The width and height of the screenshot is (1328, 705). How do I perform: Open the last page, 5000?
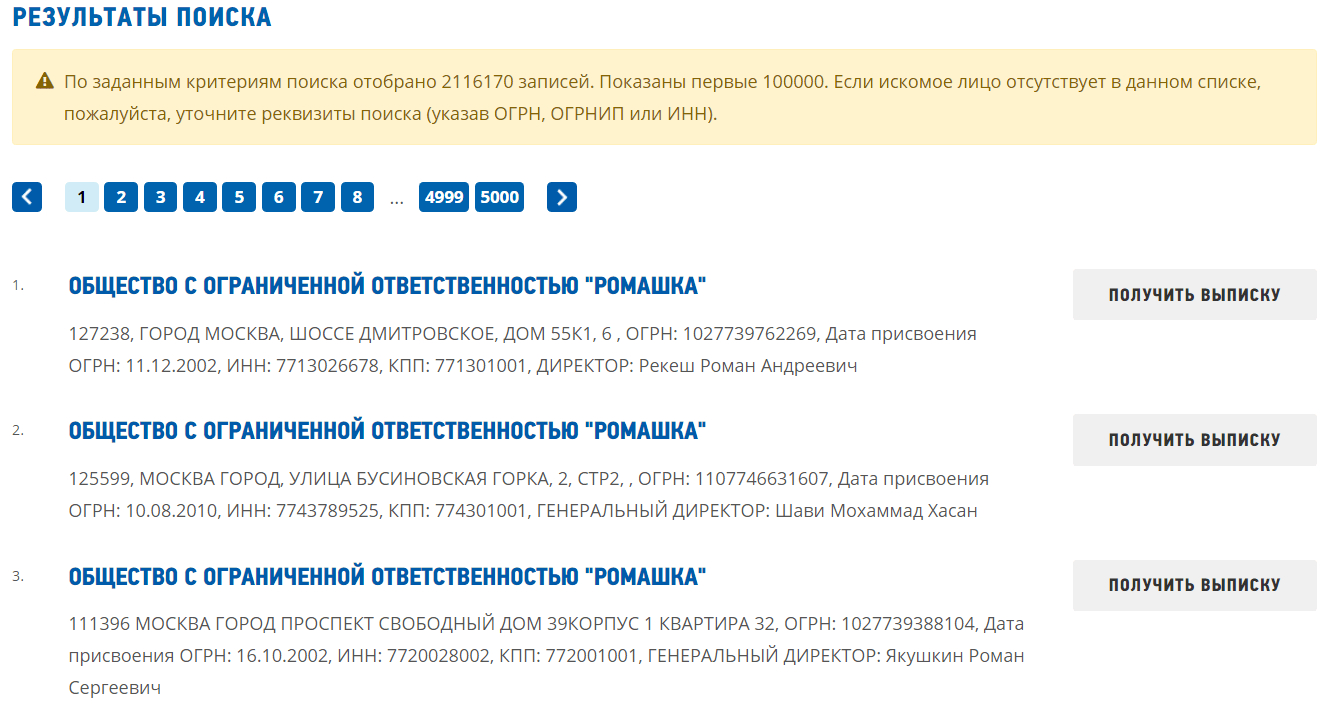click(499, 197)
